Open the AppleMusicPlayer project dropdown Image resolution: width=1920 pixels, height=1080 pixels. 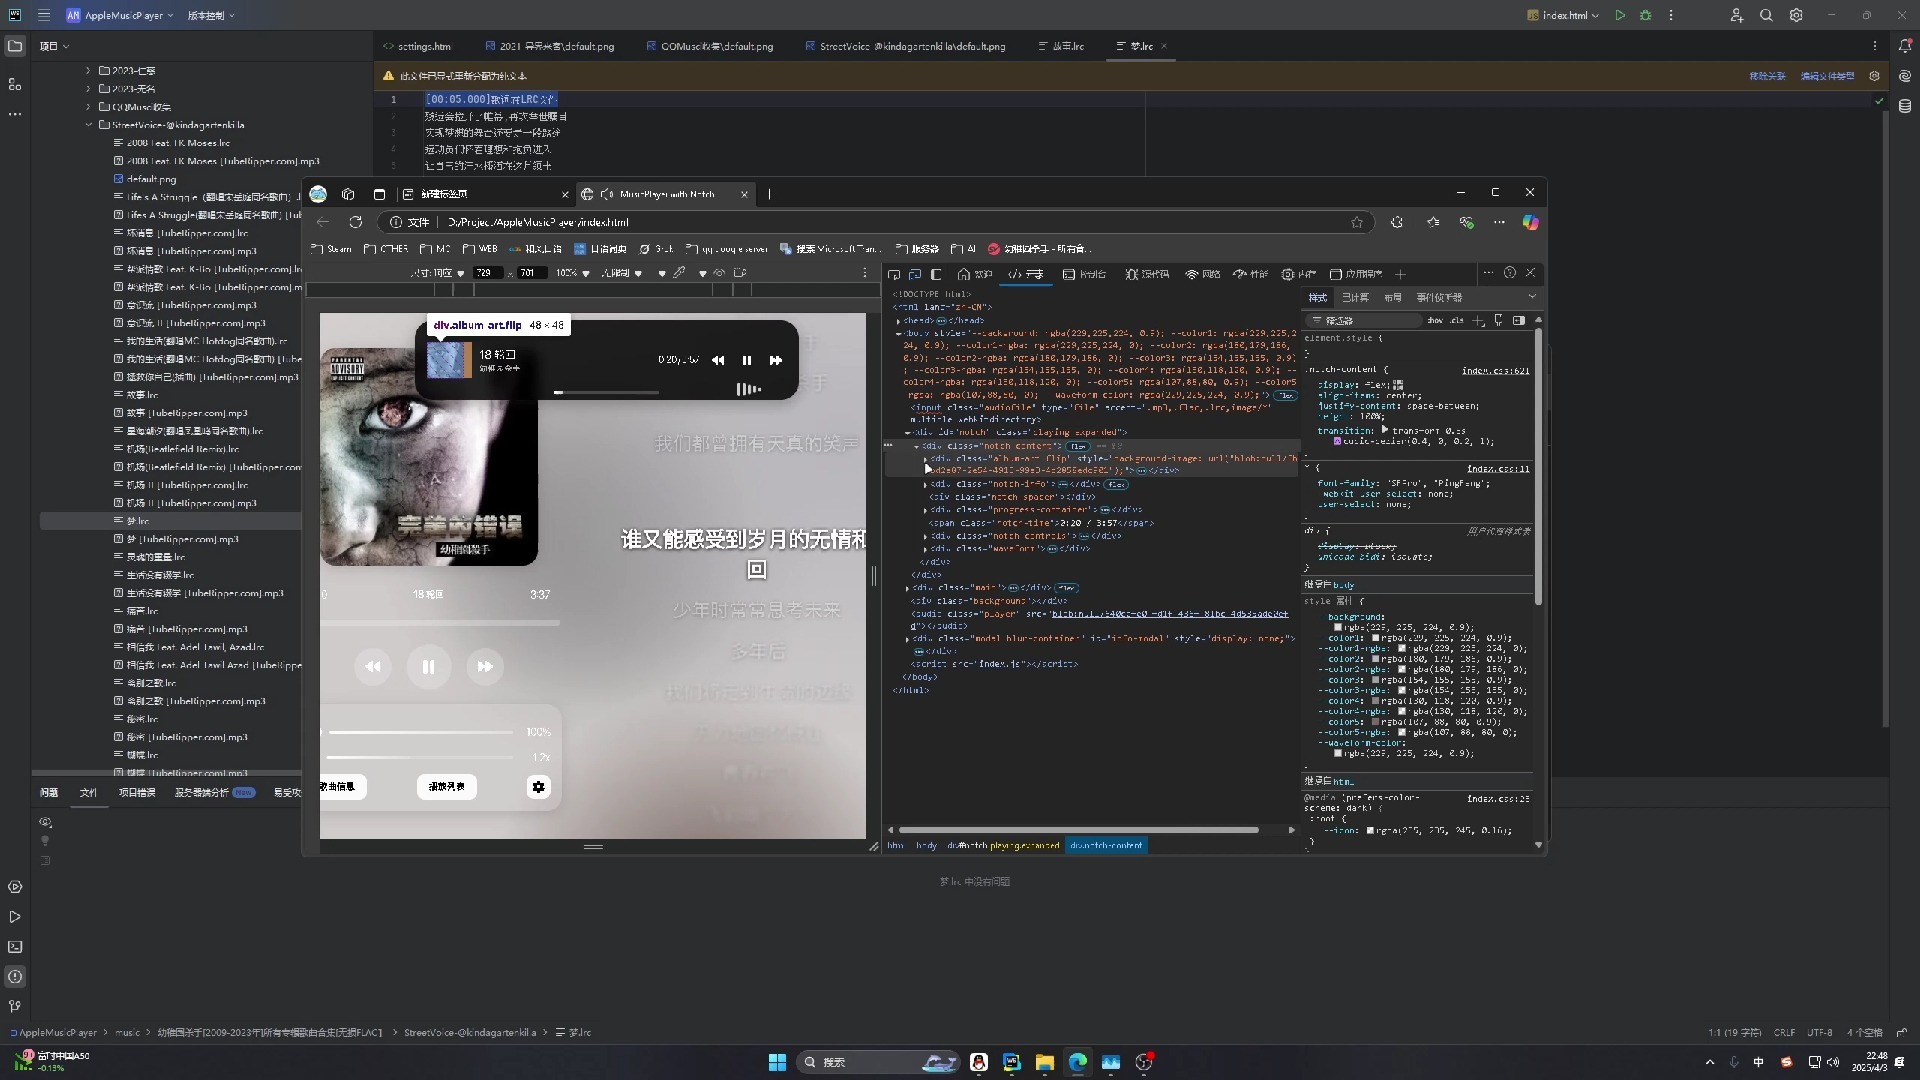(120, 15)
